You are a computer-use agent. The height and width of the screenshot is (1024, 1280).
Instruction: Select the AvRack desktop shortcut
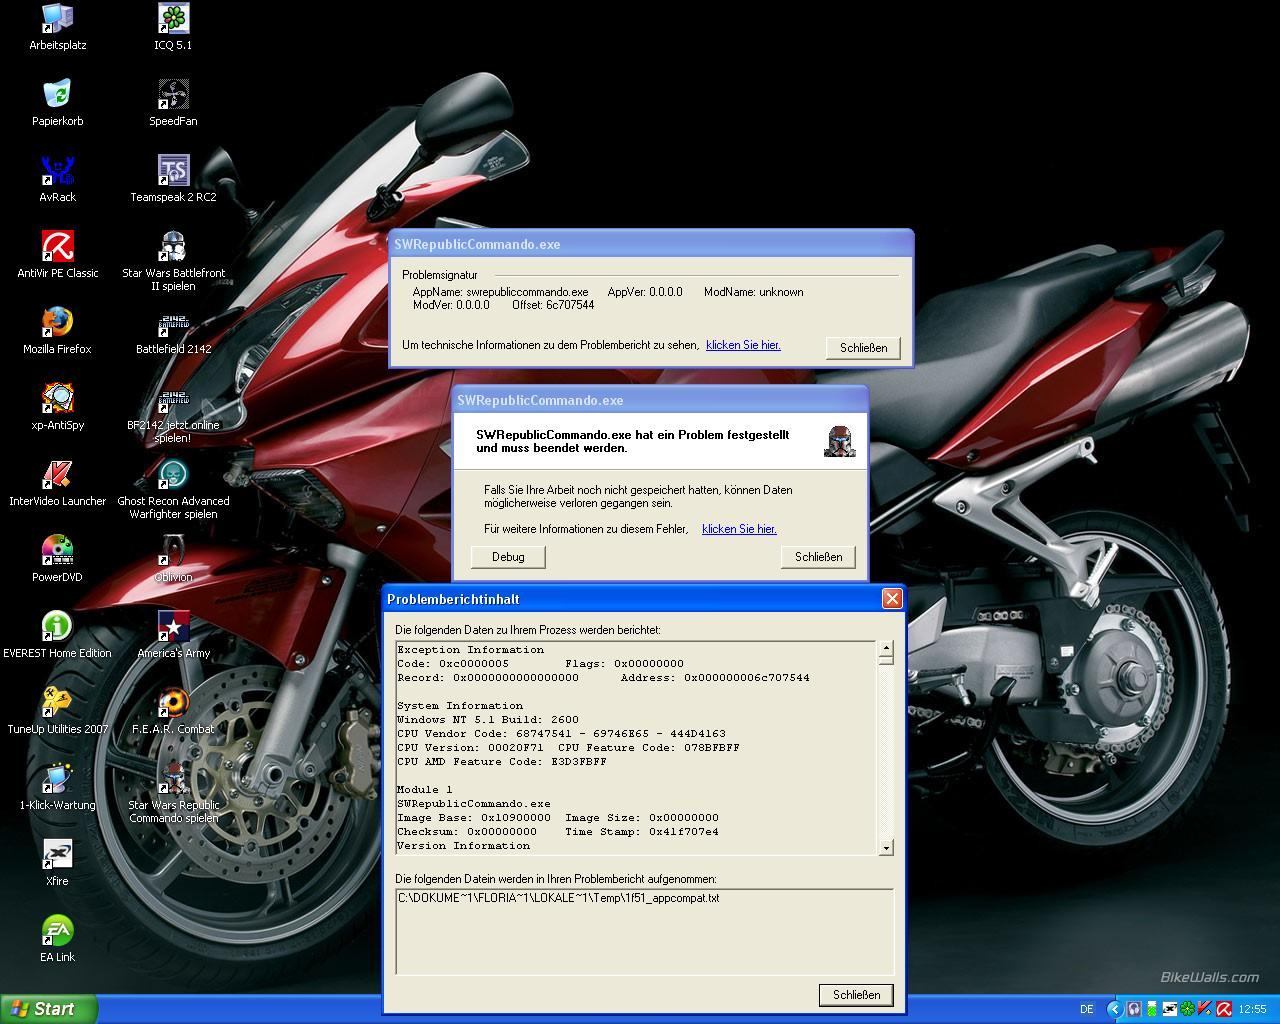coord(58,178)
